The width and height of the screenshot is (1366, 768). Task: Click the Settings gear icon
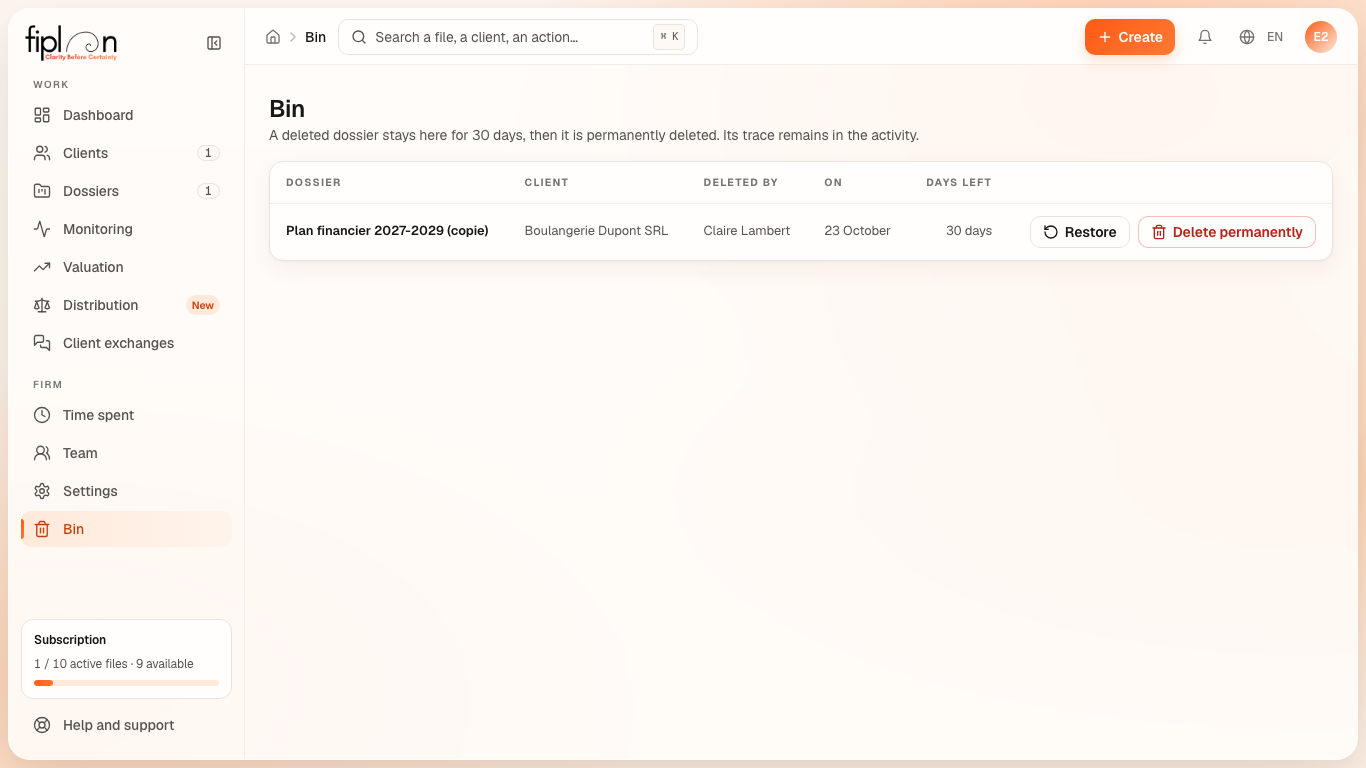coord(42,491)
